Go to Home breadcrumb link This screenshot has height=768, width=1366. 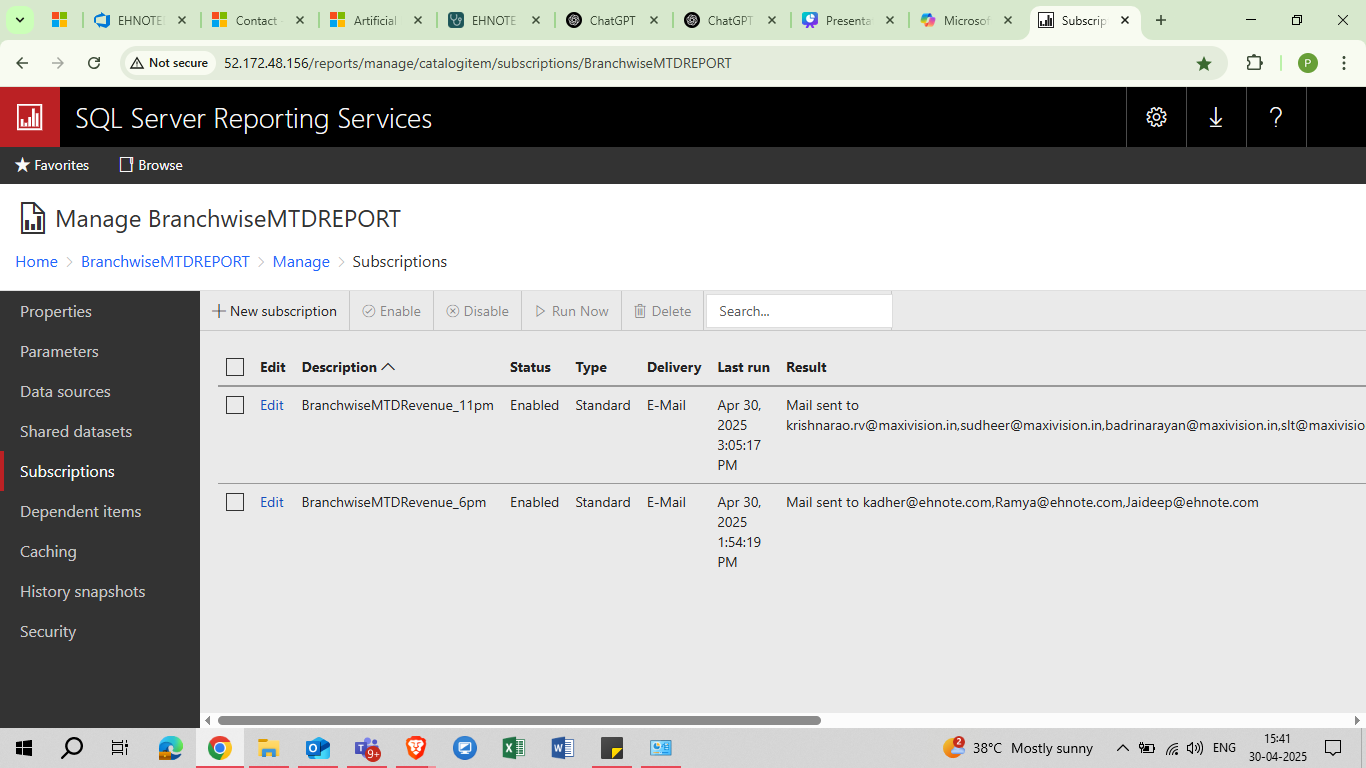36,261
